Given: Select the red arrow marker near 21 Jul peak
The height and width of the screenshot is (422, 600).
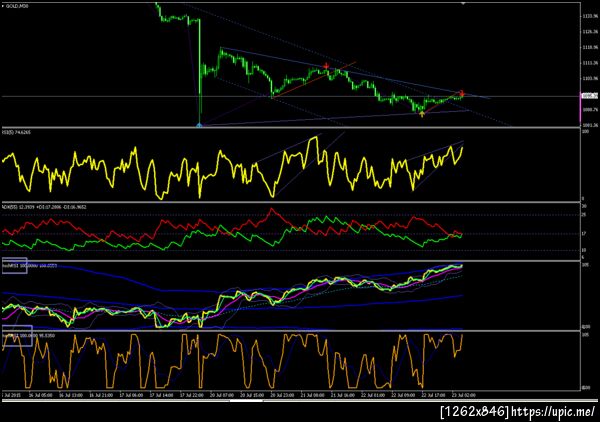Looking at the screenshot, I should click(326, 67).
